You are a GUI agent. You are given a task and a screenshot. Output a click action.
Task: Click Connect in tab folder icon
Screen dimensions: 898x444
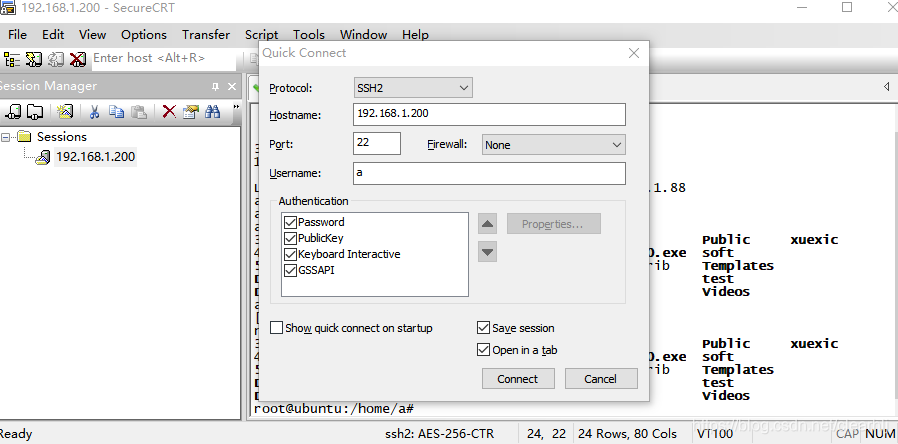click(35, 111)
